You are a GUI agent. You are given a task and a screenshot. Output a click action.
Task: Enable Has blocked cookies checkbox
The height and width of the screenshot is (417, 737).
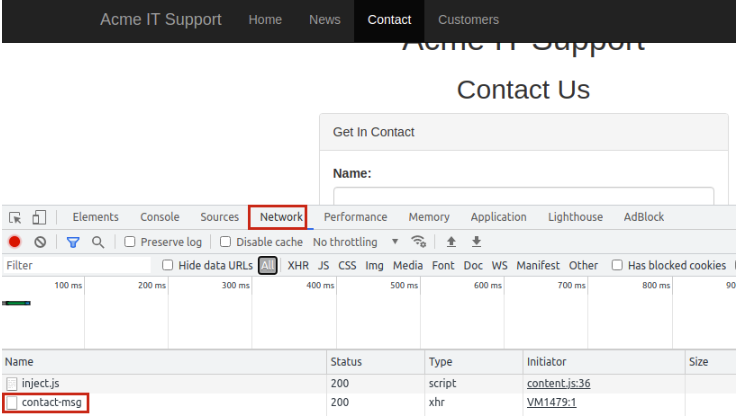(618, 265)
